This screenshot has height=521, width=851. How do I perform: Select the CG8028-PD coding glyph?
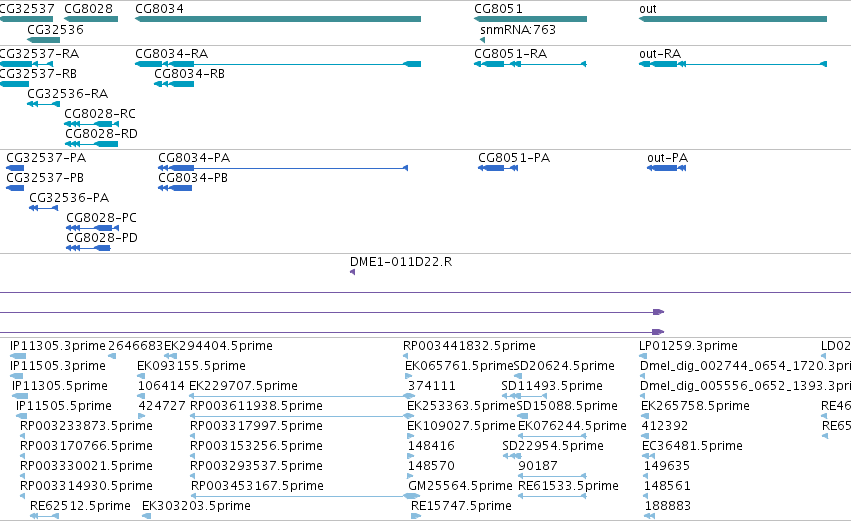point(88,248)
